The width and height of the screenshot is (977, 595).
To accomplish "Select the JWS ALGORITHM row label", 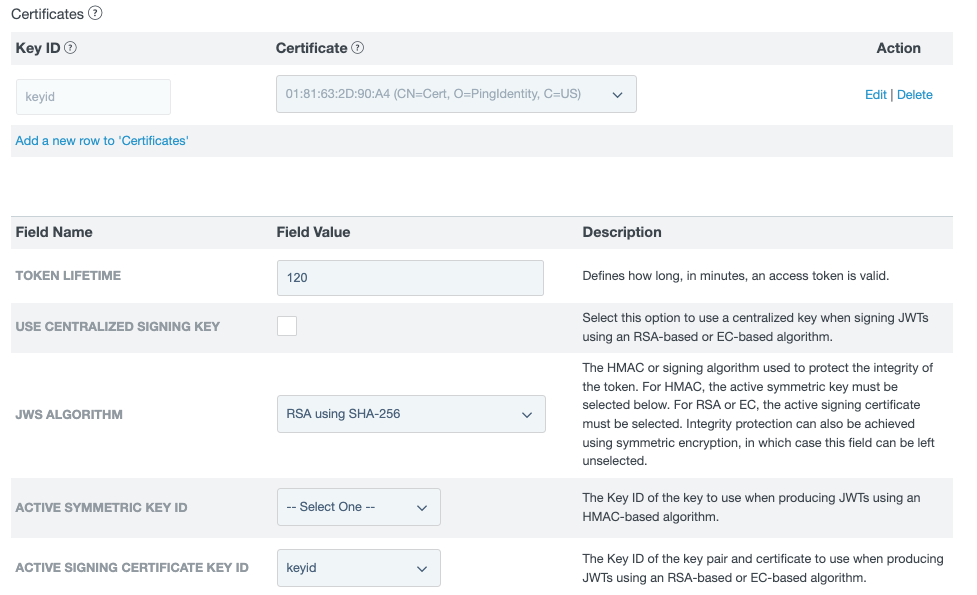I will [69, 414].
